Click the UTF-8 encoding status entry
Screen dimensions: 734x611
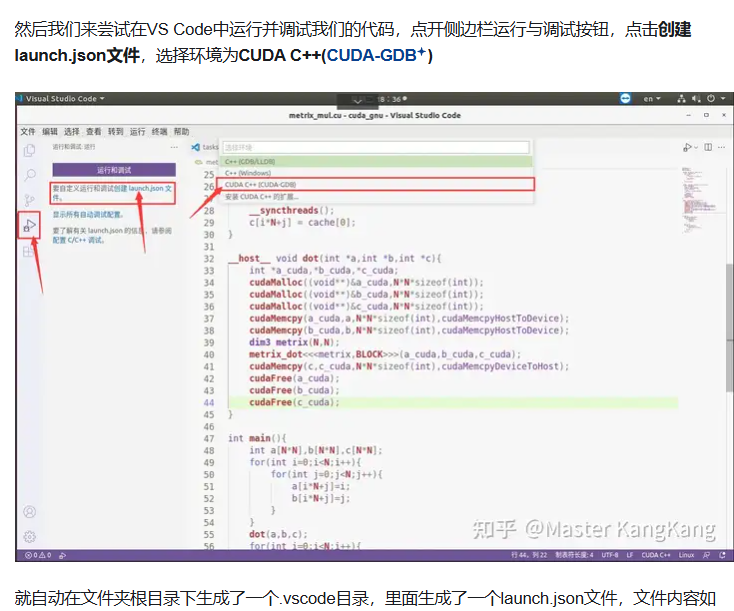610,555
